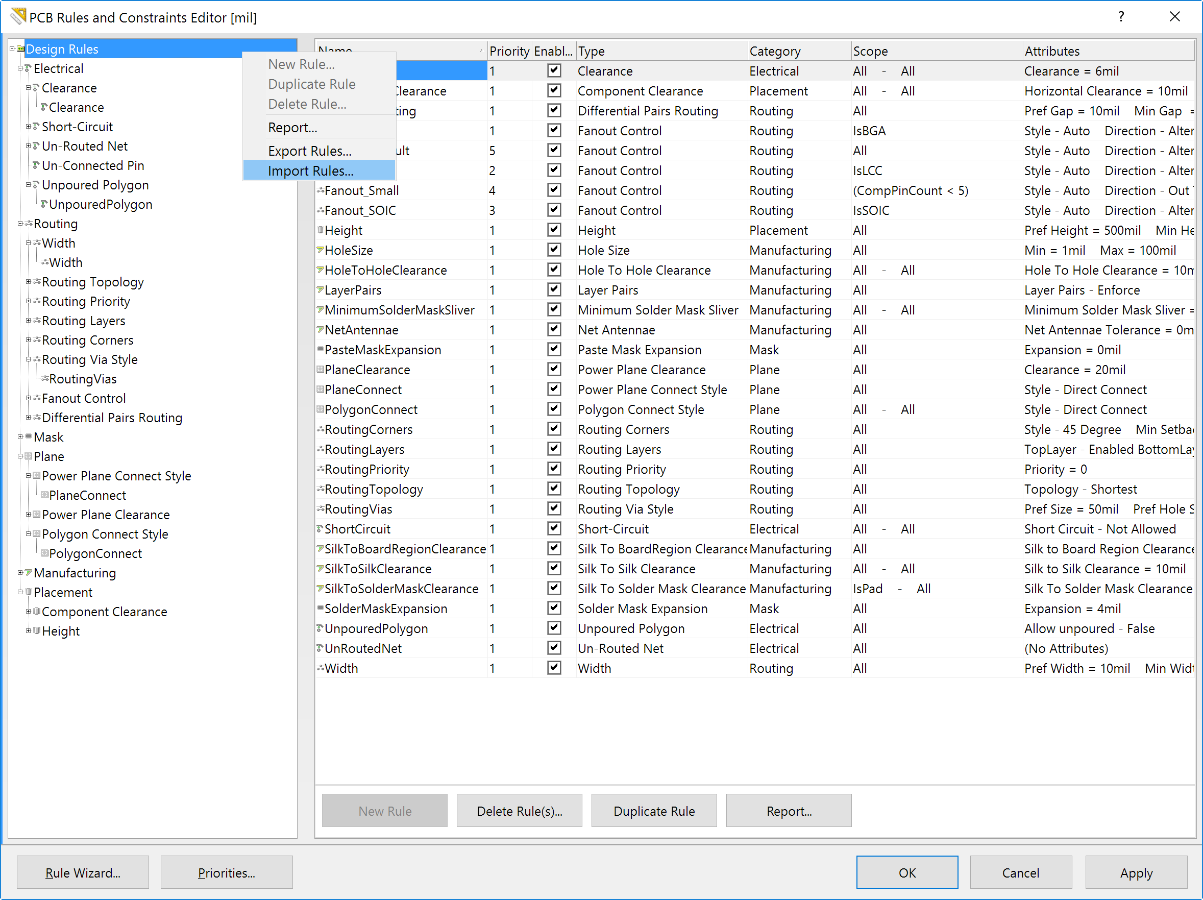Click the Report... button below table
Screen dimensions: 1203x900
(789, 811)
